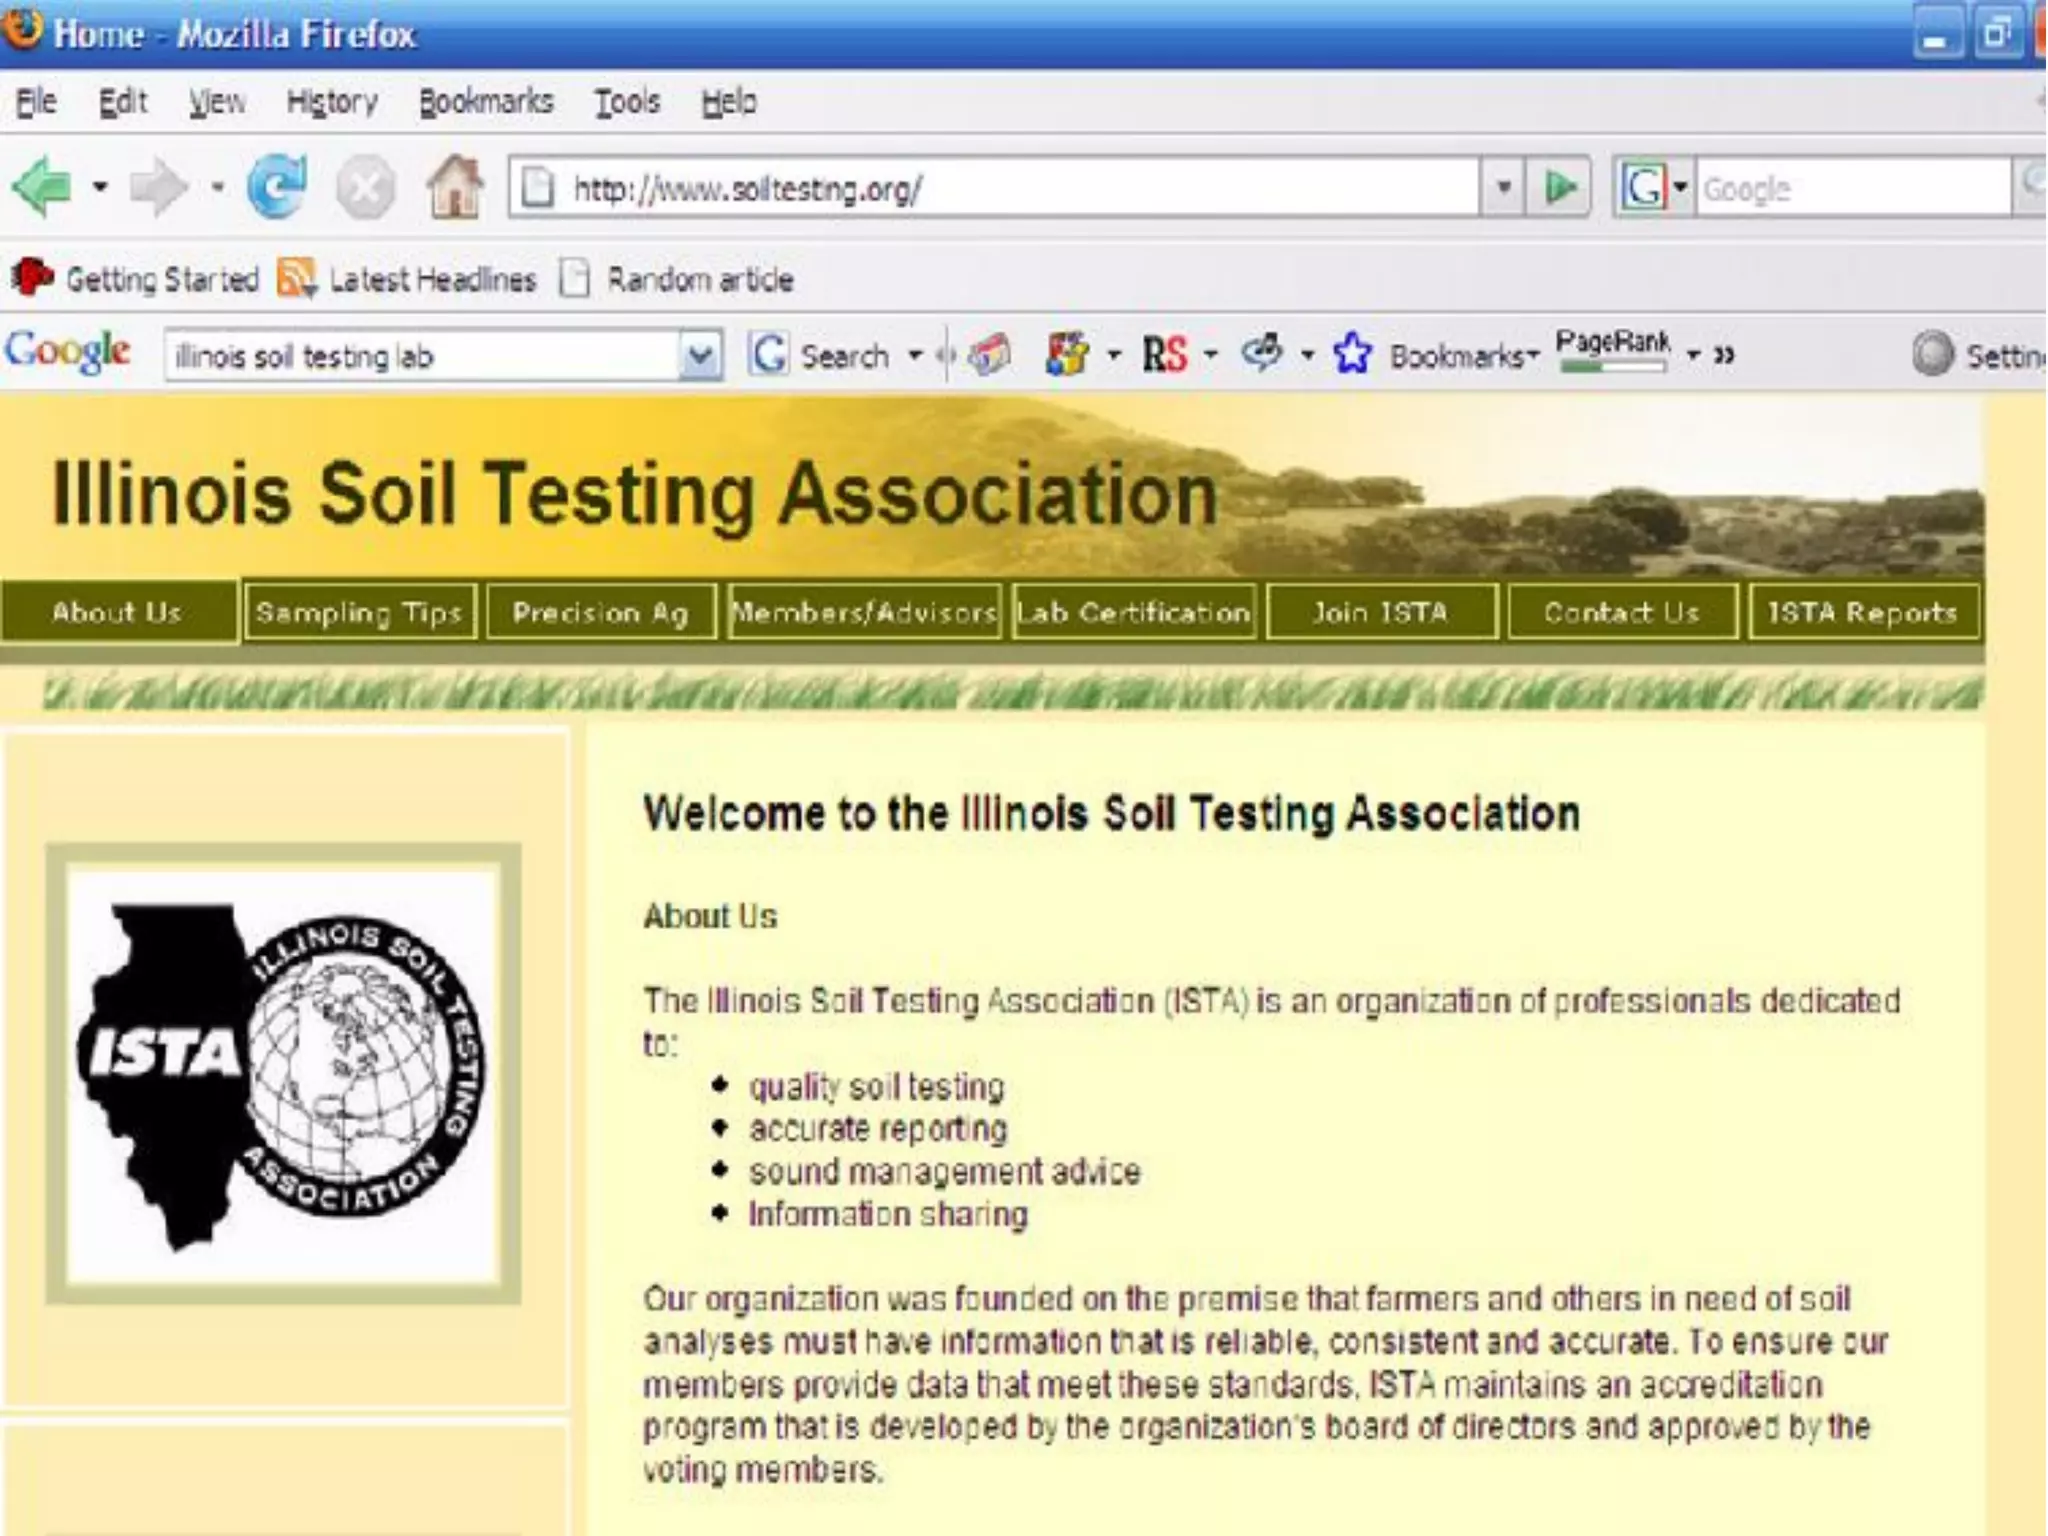The height and width of the screenshot is (1536, 2048).
Task: Open the back button history dropdown arrow
Action: (100, 187)
